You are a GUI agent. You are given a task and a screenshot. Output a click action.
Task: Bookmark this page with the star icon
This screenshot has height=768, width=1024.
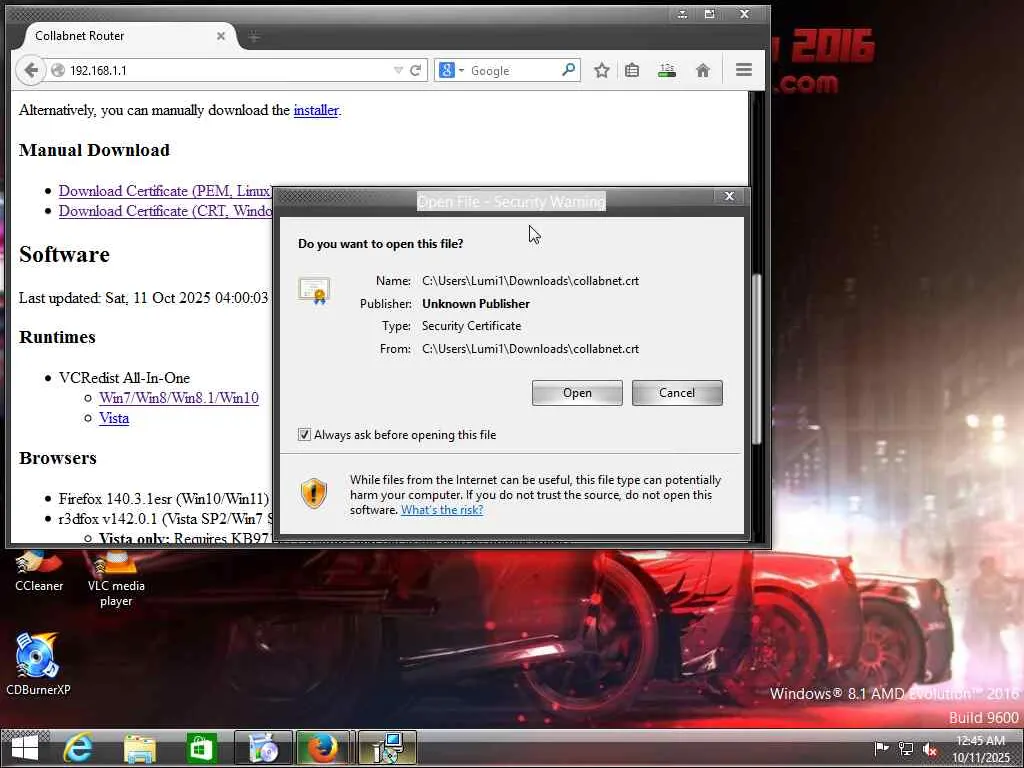coord(601,71)
